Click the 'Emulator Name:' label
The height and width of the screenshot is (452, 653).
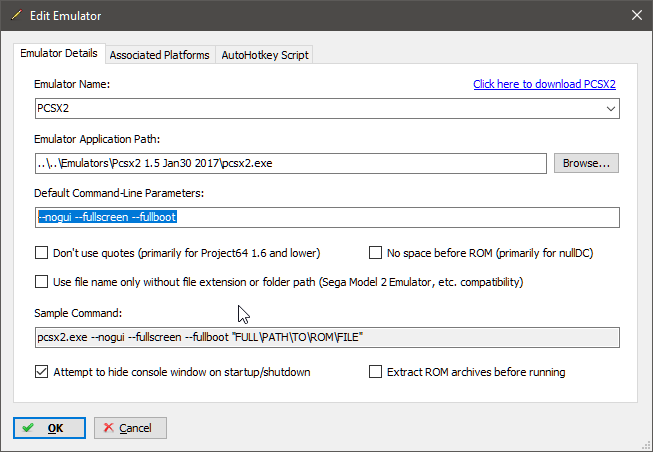pos(72,84)
